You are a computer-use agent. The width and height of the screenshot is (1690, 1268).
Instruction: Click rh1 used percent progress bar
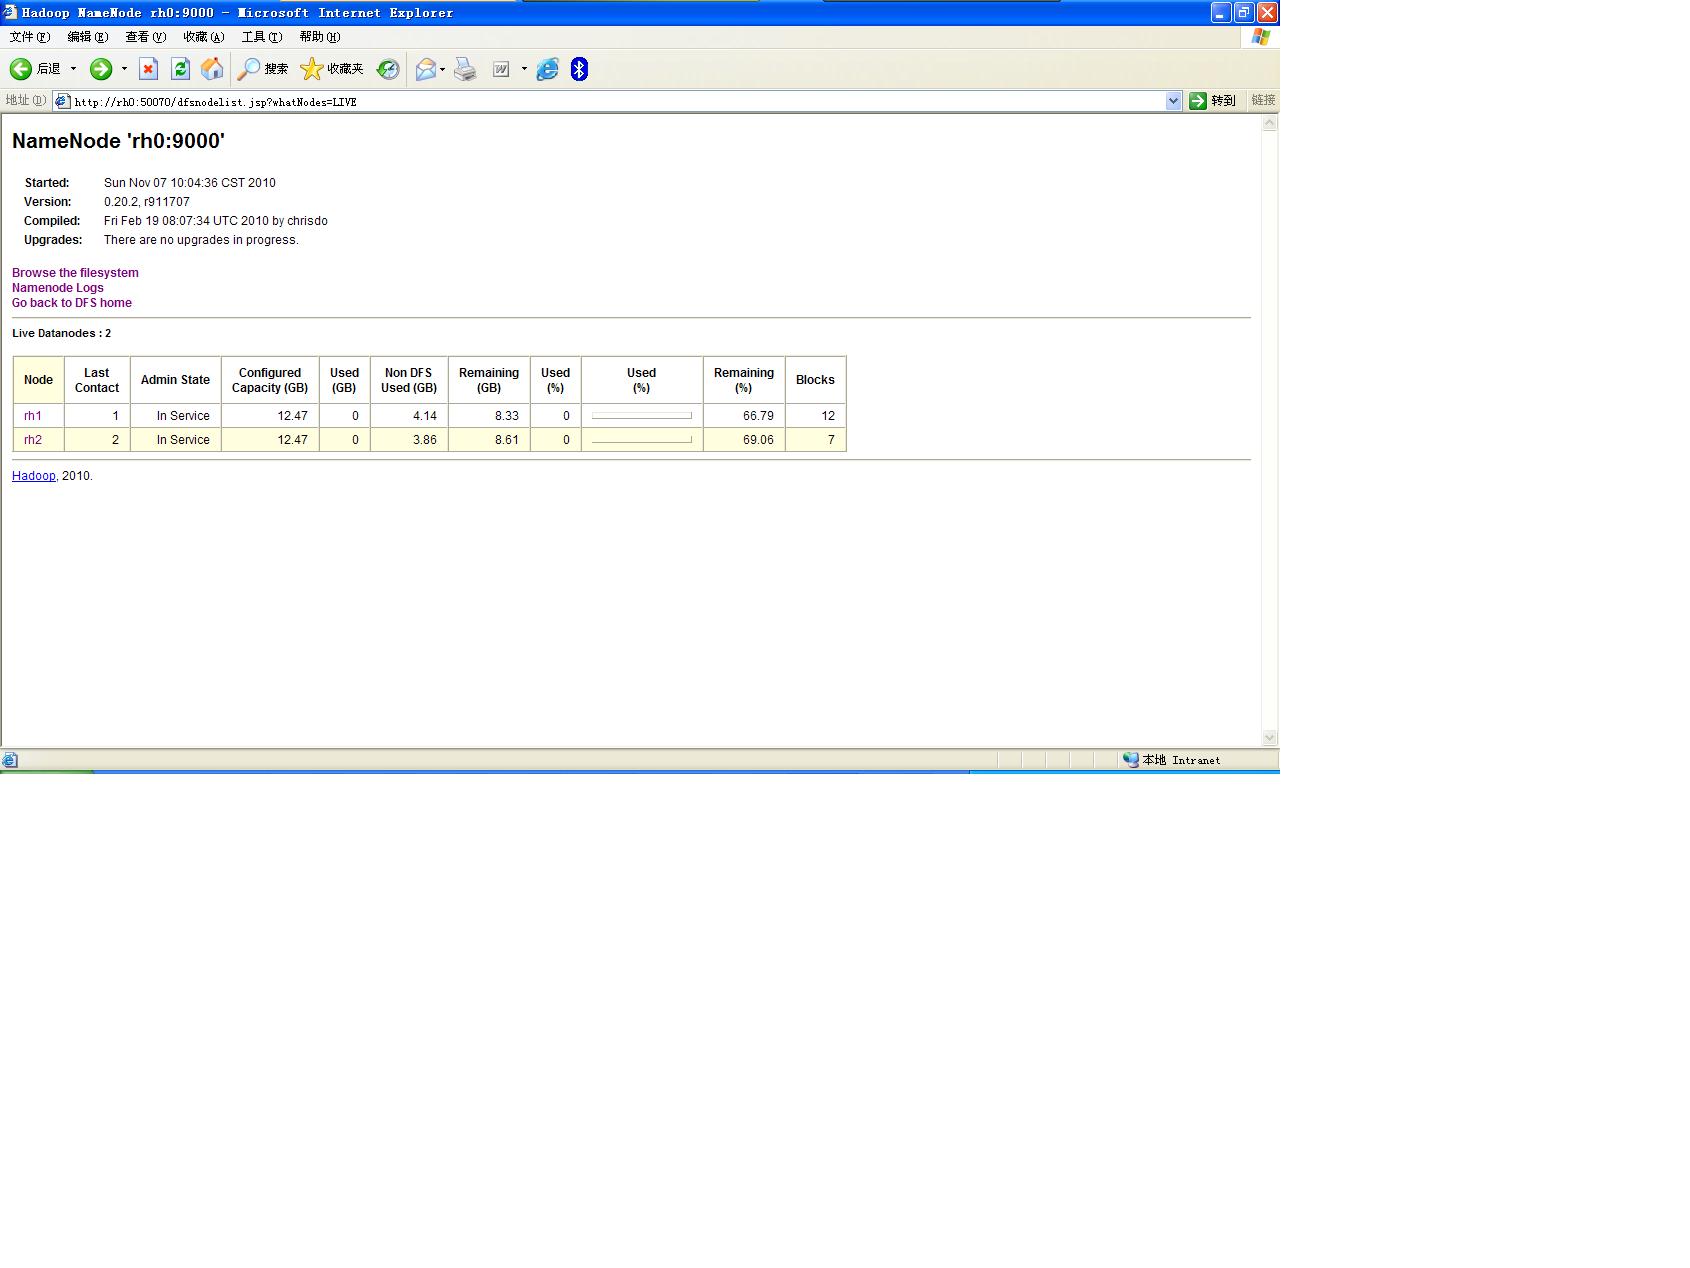coord(642,416)
